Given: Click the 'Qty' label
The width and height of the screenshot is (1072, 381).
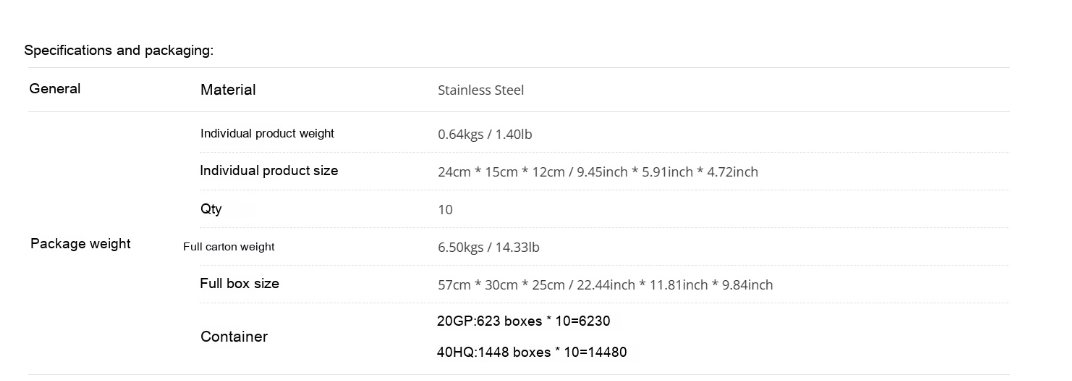Looking at the screenshot, I should tap(211, 209).
